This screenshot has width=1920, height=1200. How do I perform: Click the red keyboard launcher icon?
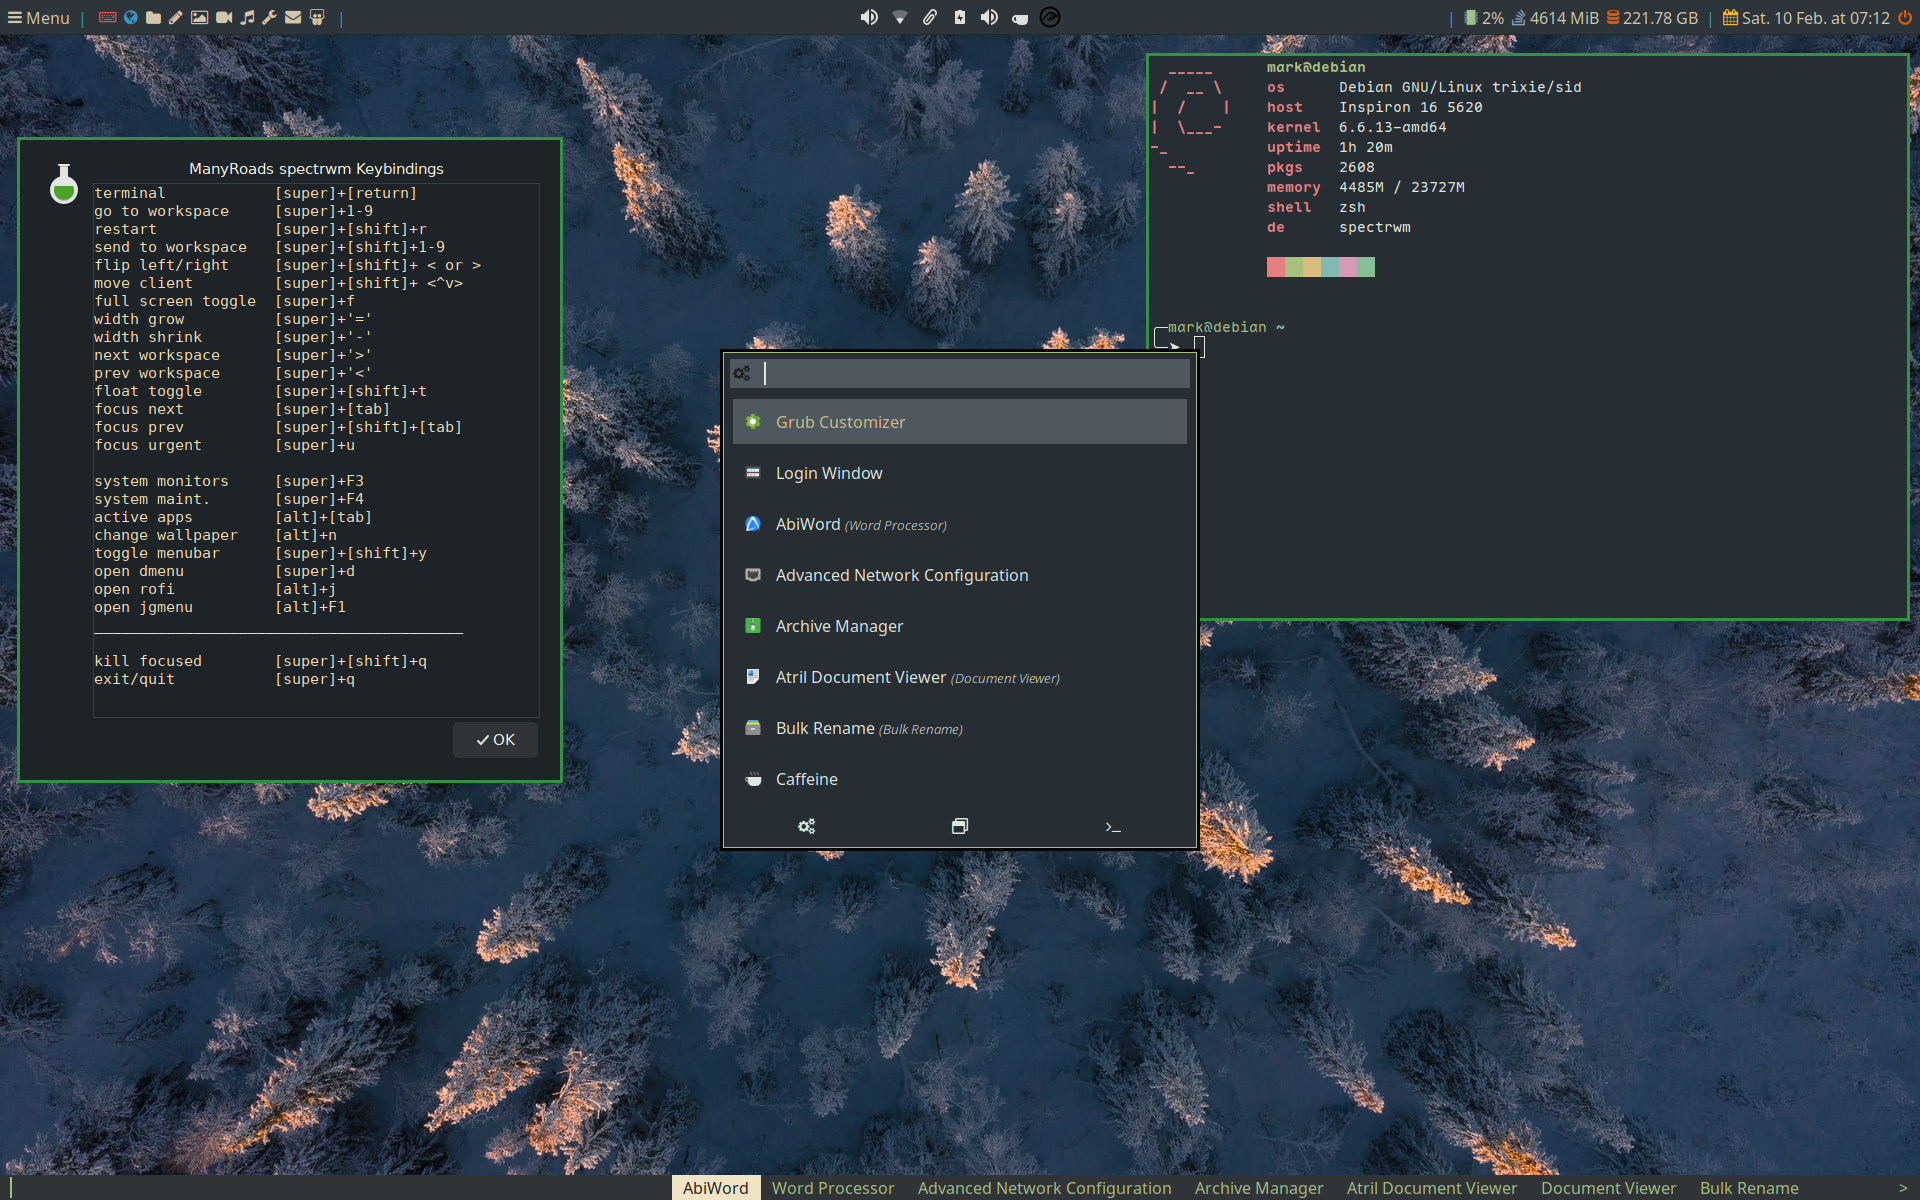tap(107, 17)
